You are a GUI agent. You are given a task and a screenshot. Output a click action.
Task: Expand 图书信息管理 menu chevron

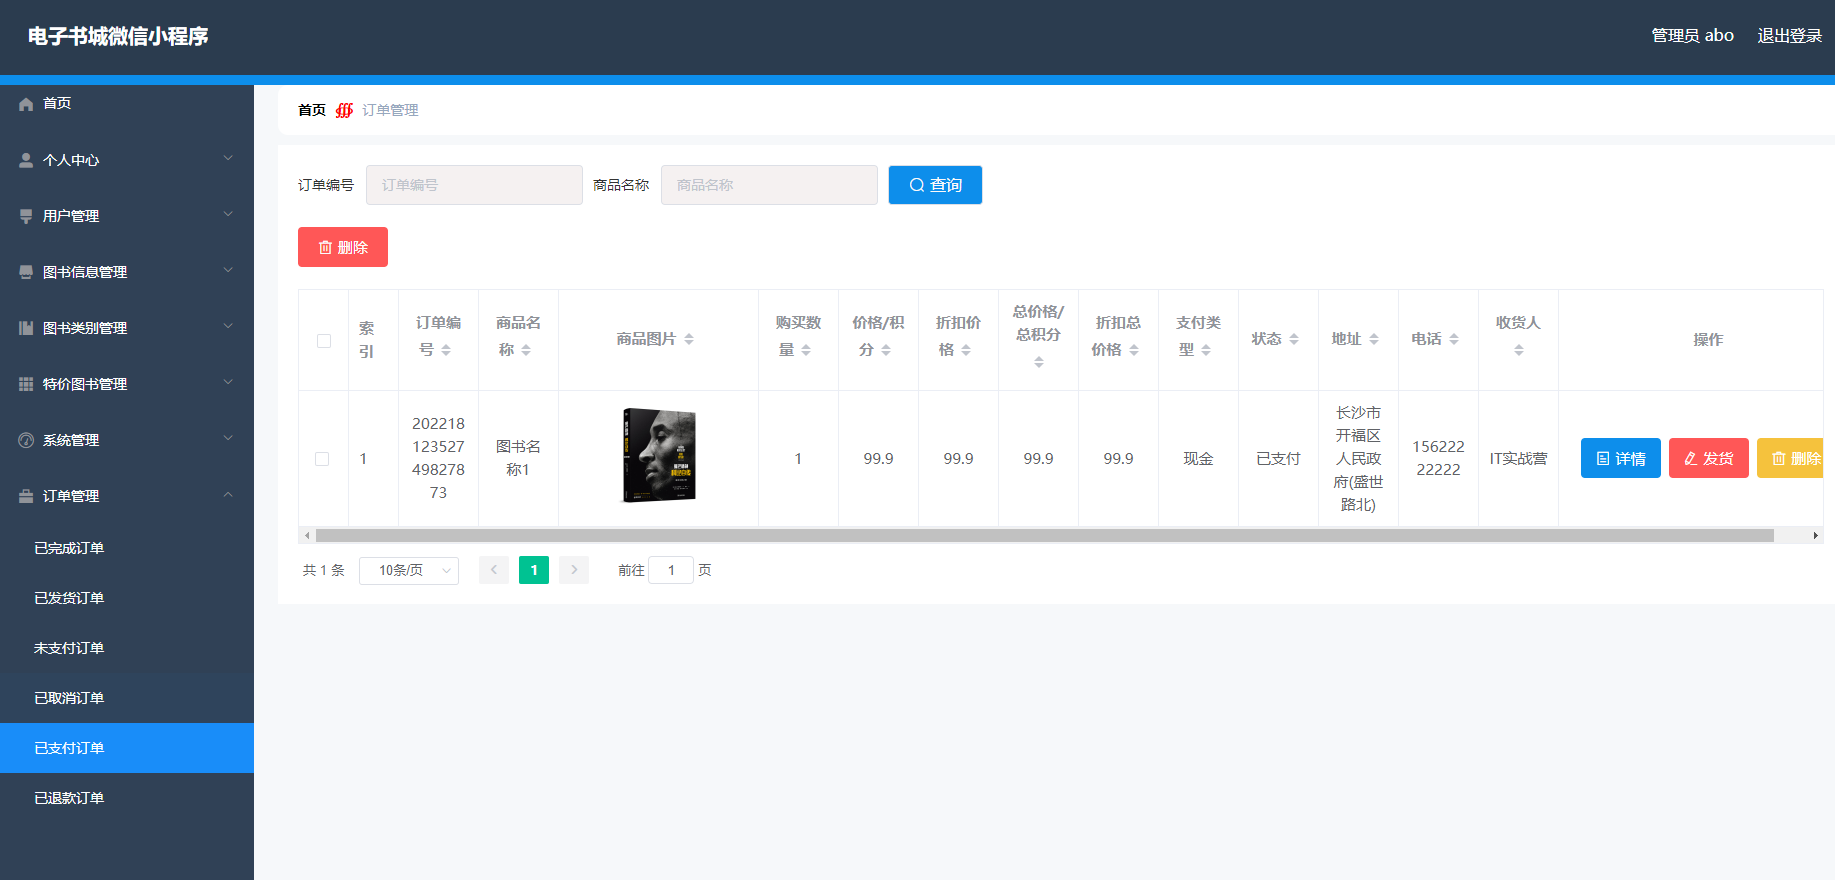228,270
